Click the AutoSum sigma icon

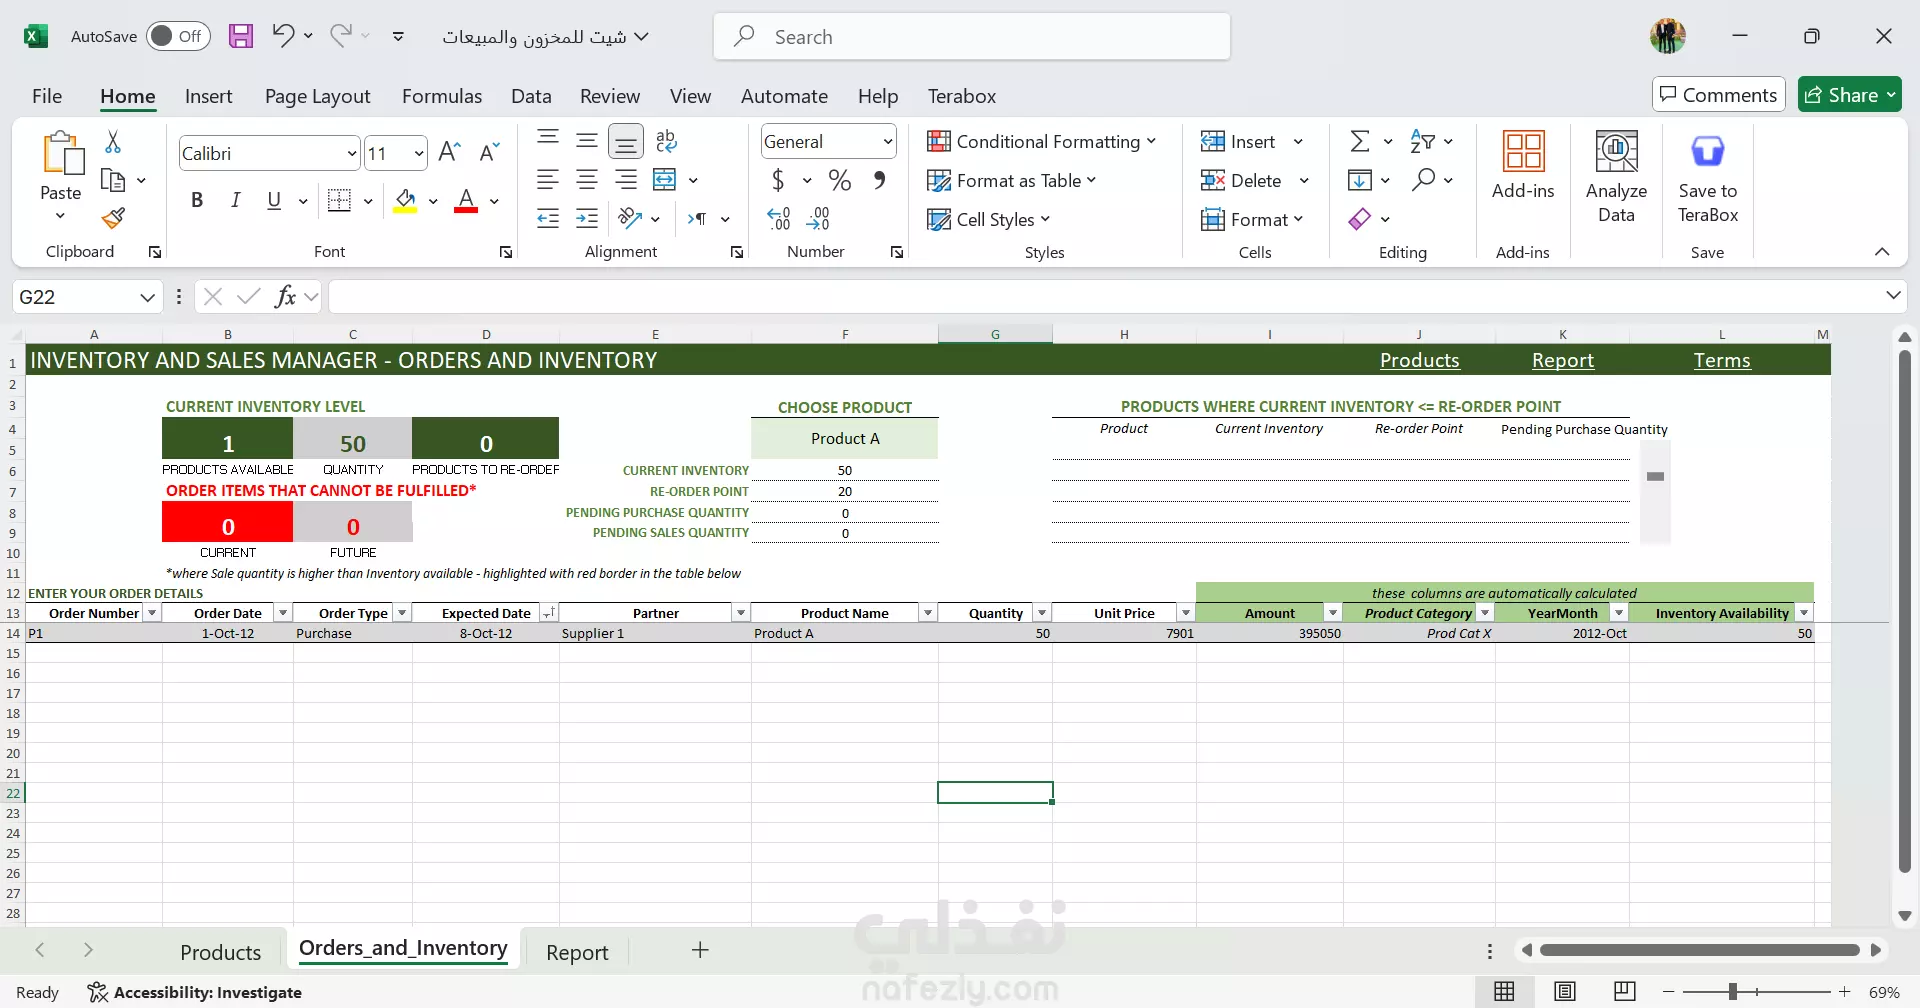pos(1360,141)
